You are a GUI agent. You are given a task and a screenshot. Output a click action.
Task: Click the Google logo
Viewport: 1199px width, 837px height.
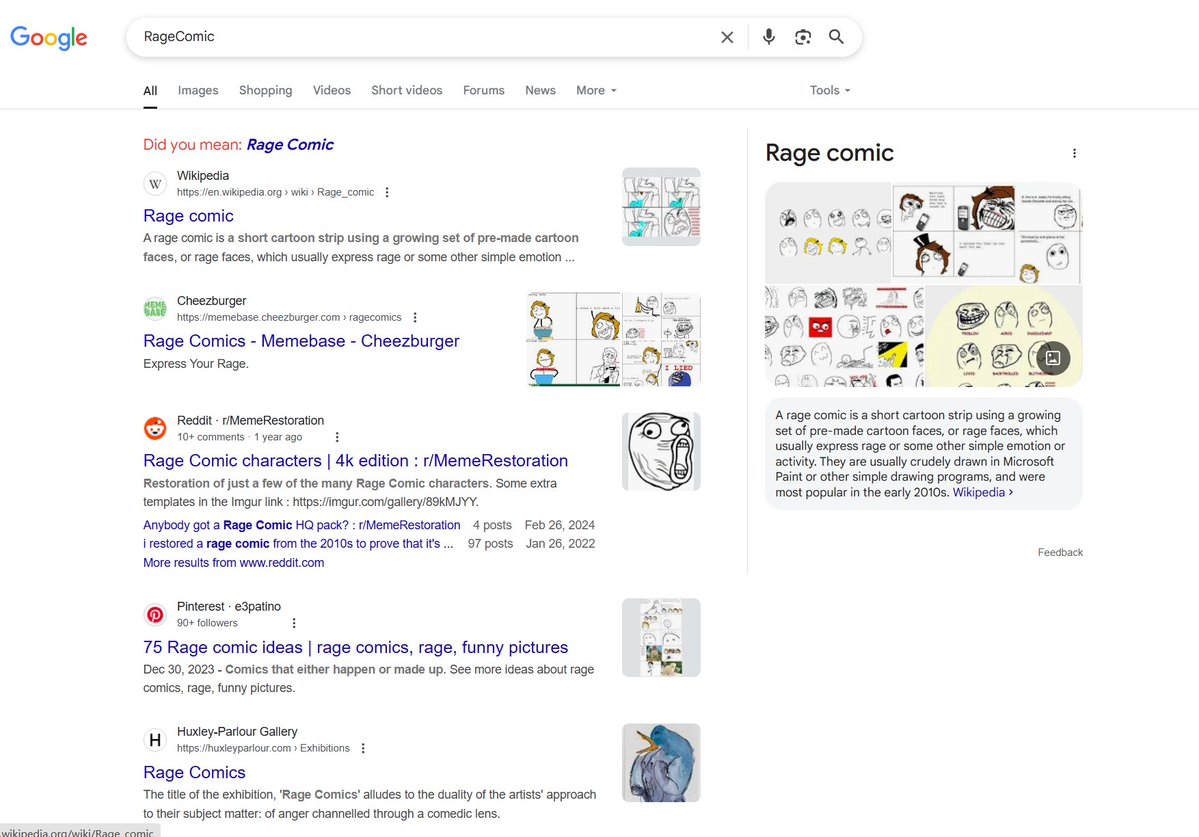(x=49, y=37)
